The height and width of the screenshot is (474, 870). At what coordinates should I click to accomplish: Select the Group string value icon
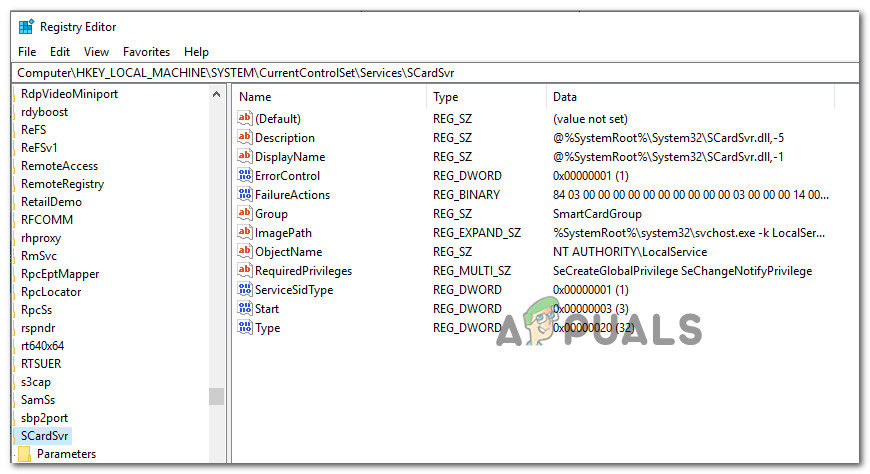coord(245,213)
